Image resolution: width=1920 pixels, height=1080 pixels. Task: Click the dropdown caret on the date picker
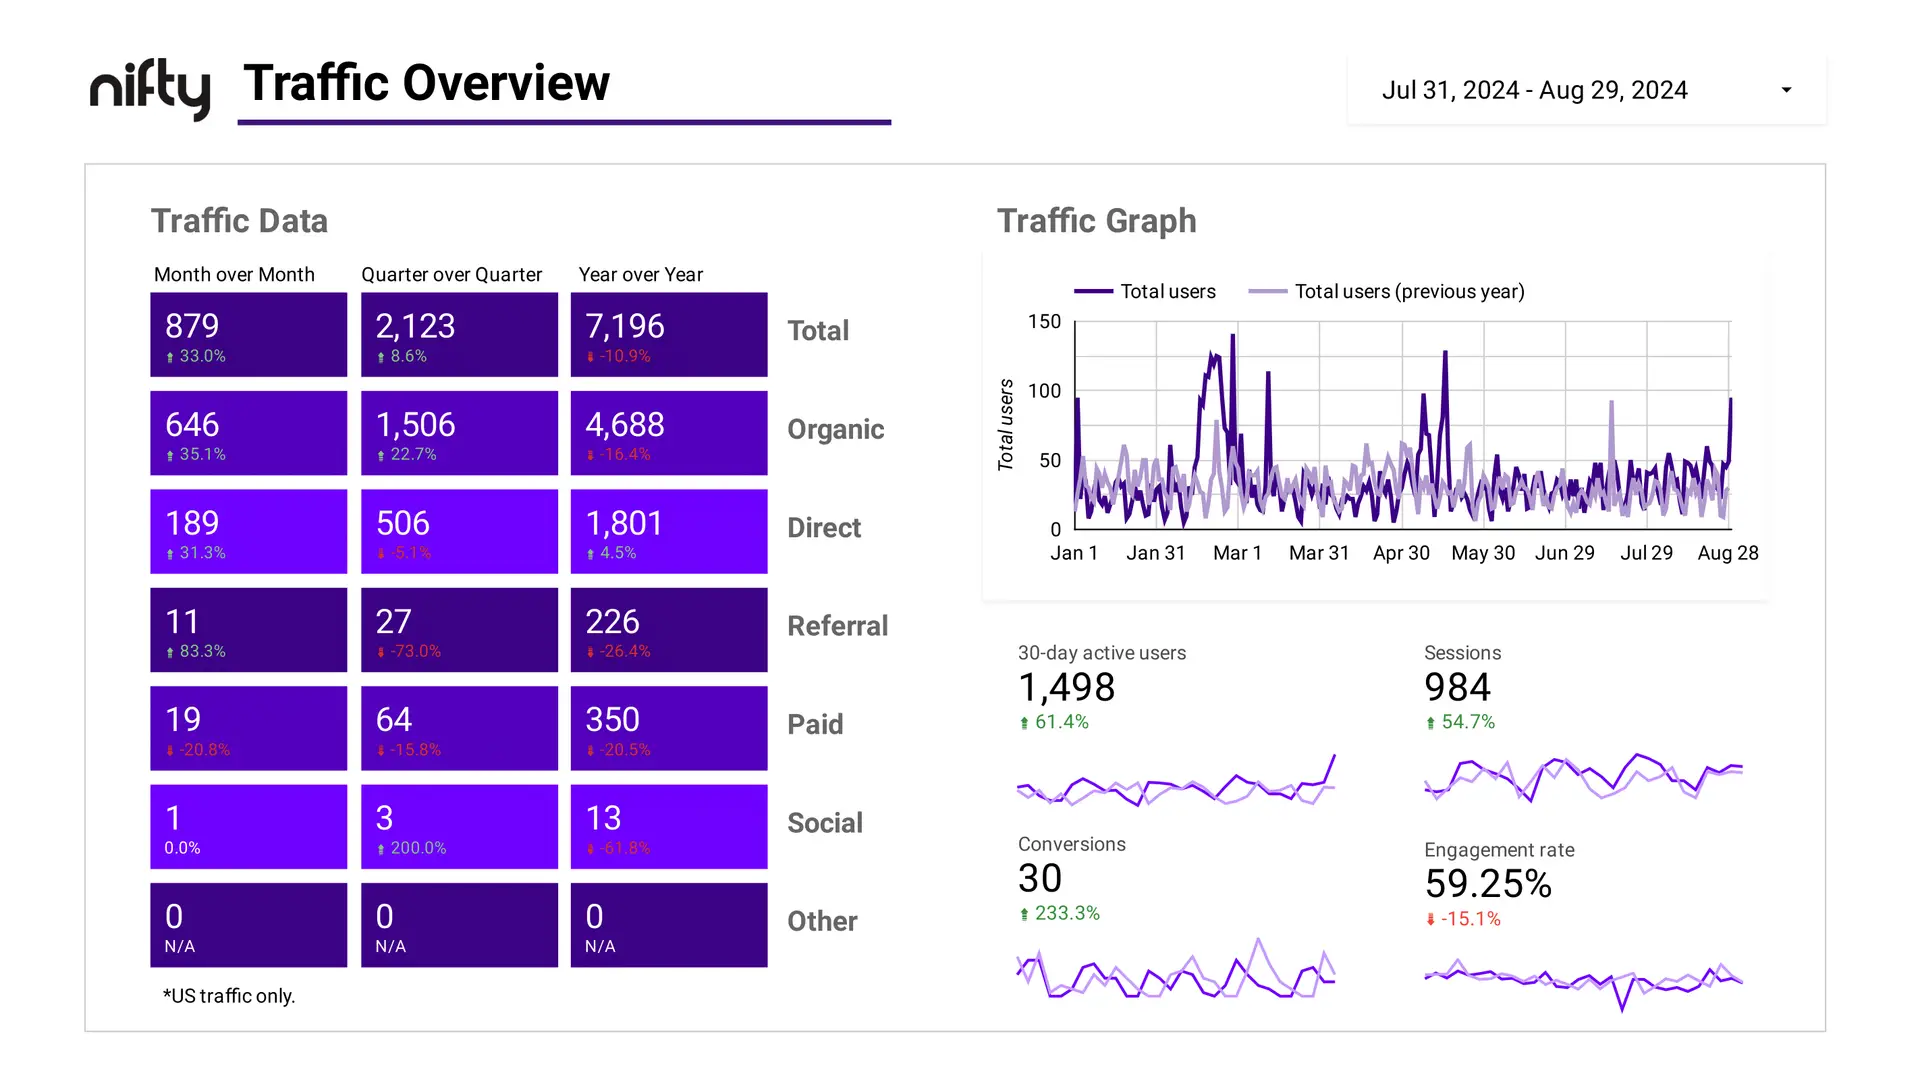pos(1786,89)
